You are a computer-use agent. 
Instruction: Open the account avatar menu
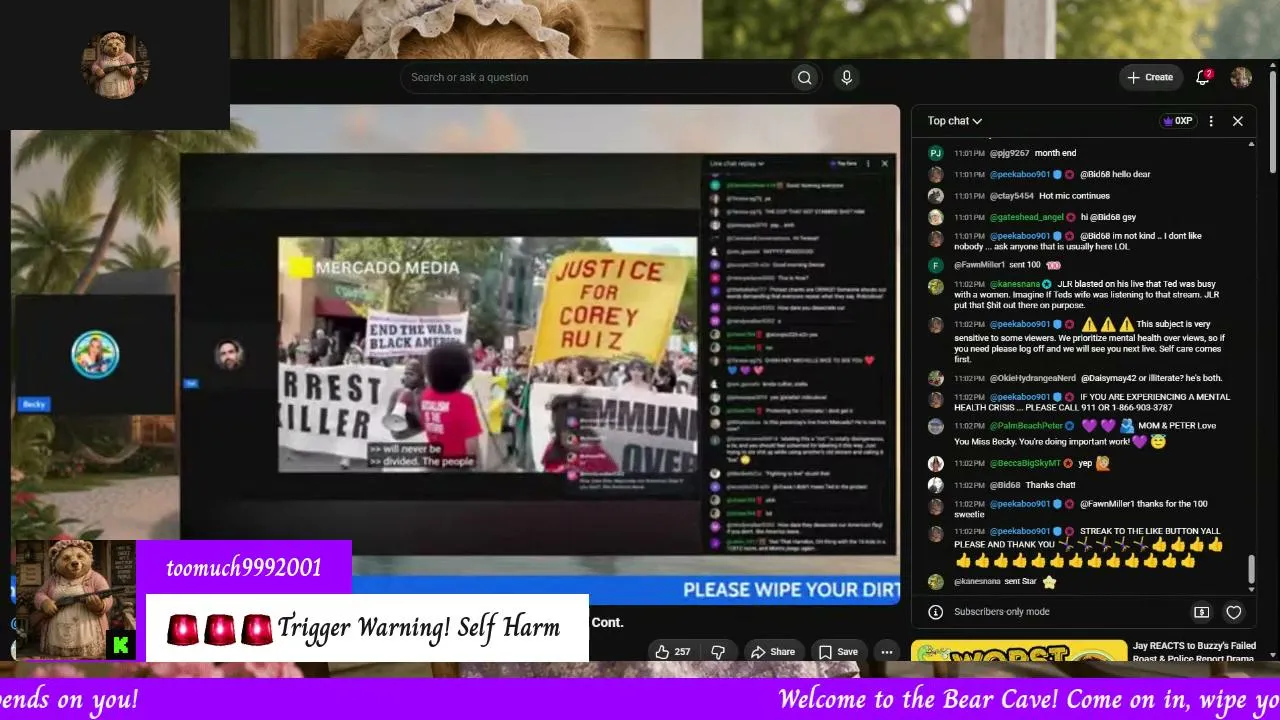tap(1241, 78)
